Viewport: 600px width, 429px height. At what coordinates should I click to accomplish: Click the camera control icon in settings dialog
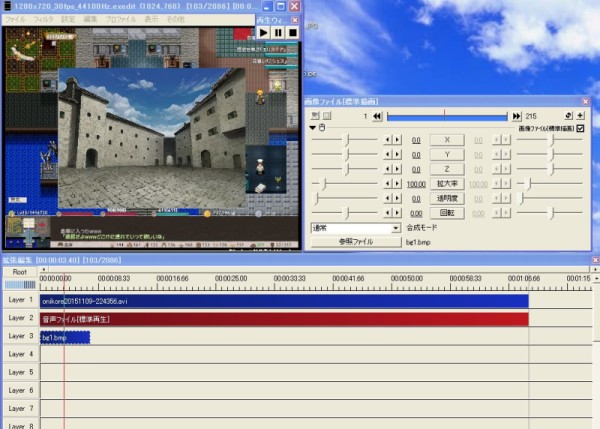click(315, 115)
